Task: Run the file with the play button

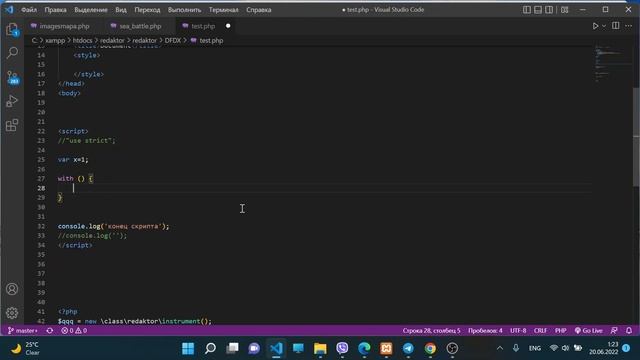Action: click(x=595, y=26)
